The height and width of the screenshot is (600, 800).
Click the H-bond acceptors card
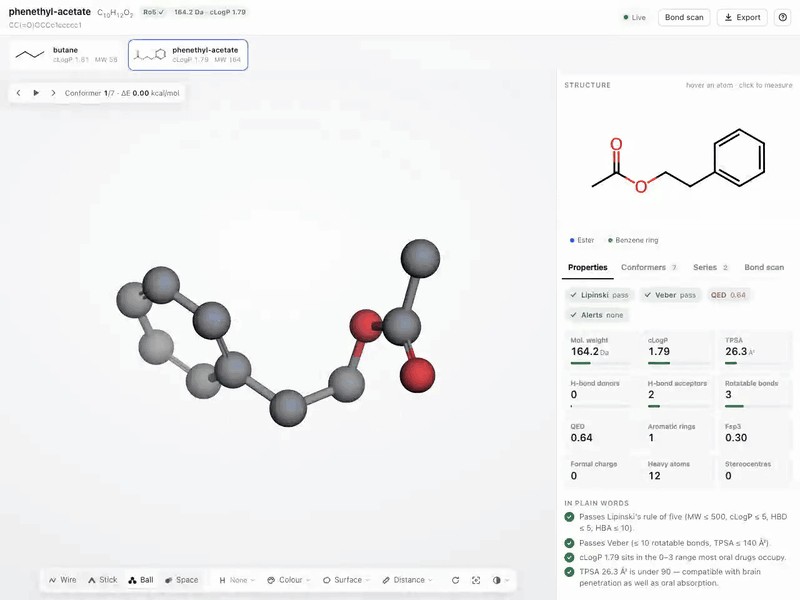point(678,393)
